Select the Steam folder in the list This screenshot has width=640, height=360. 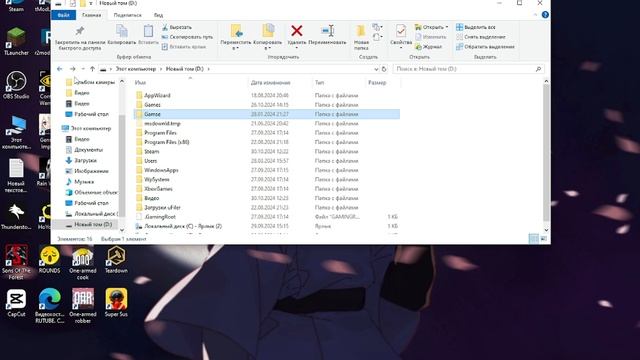[267, 151]
